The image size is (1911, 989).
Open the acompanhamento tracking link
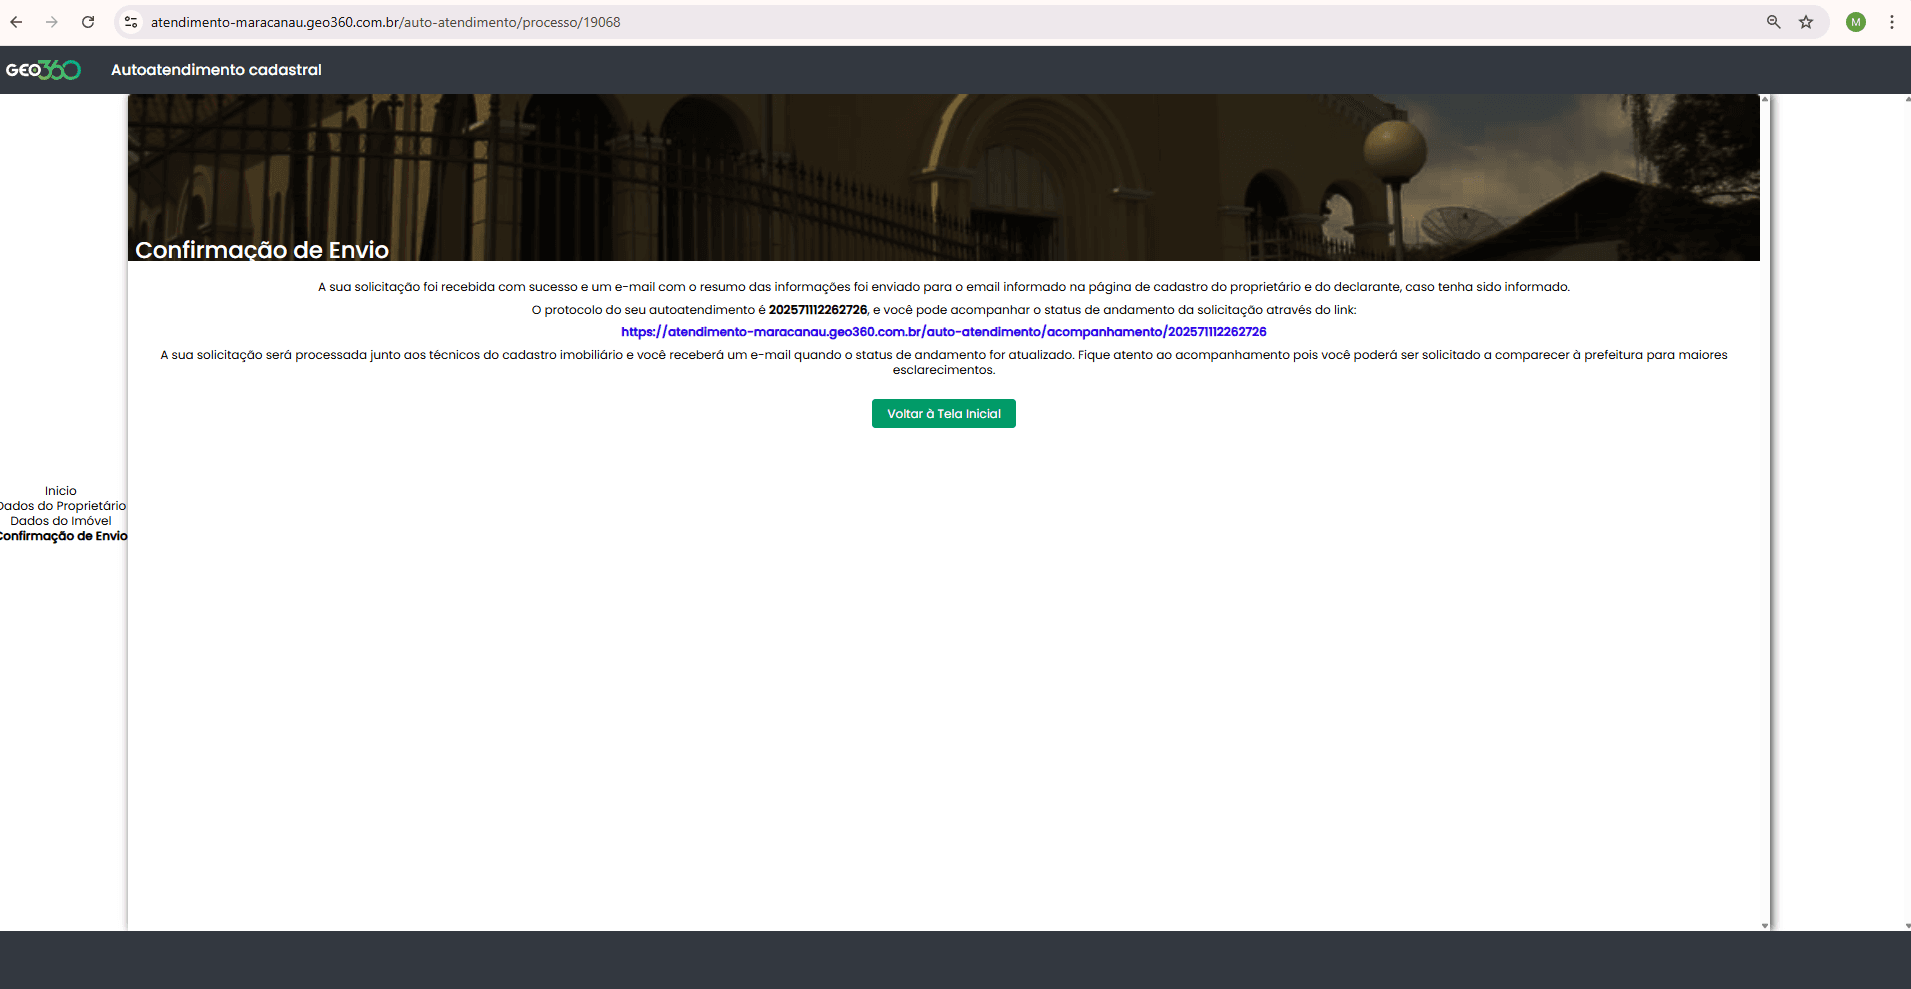pyautogui.click(x=944, y=332)
